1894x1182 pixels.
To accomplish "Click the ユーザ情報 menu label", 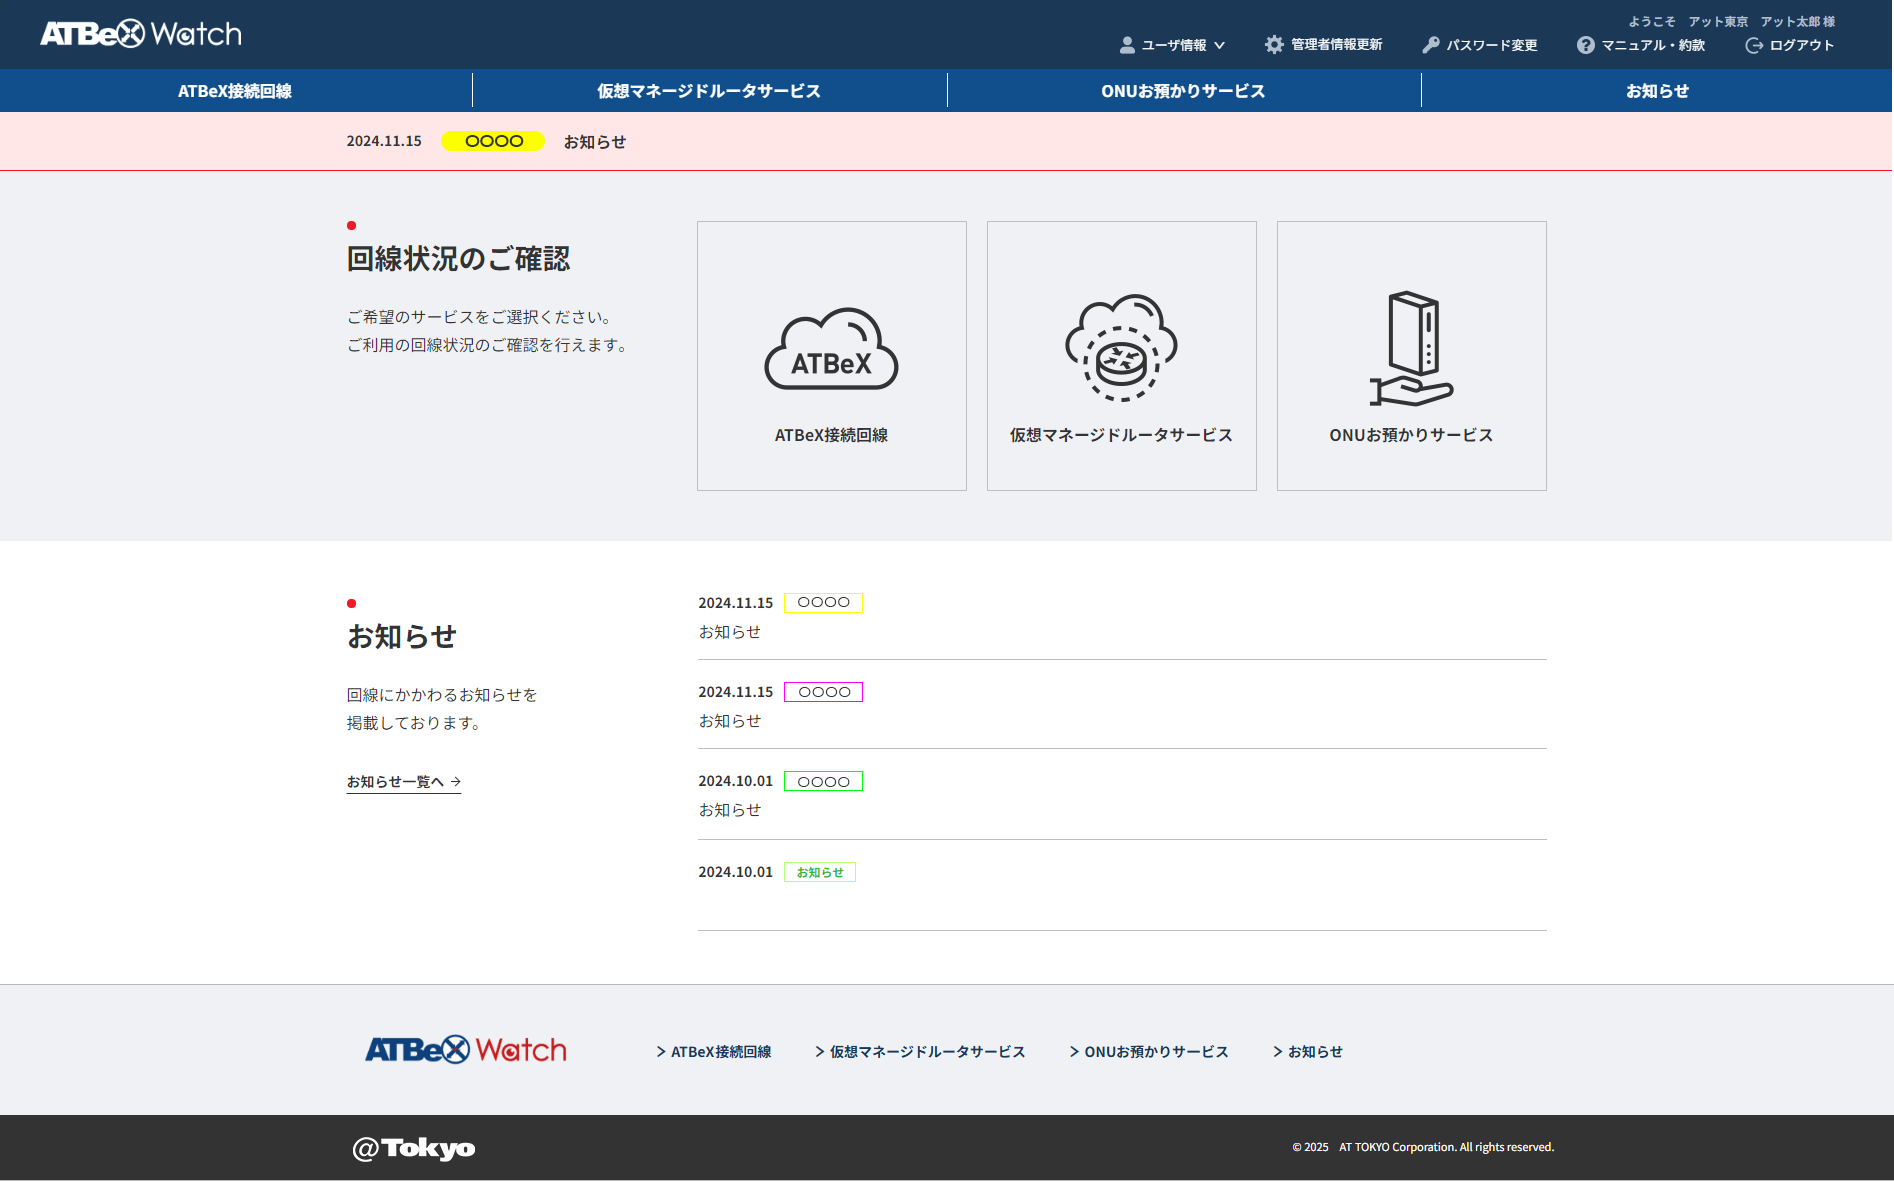I will click(1174, 45).
